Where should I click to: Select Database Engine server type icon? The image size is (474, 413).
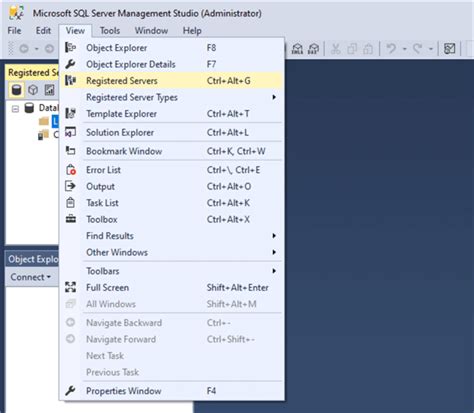(x=16, y=90)
